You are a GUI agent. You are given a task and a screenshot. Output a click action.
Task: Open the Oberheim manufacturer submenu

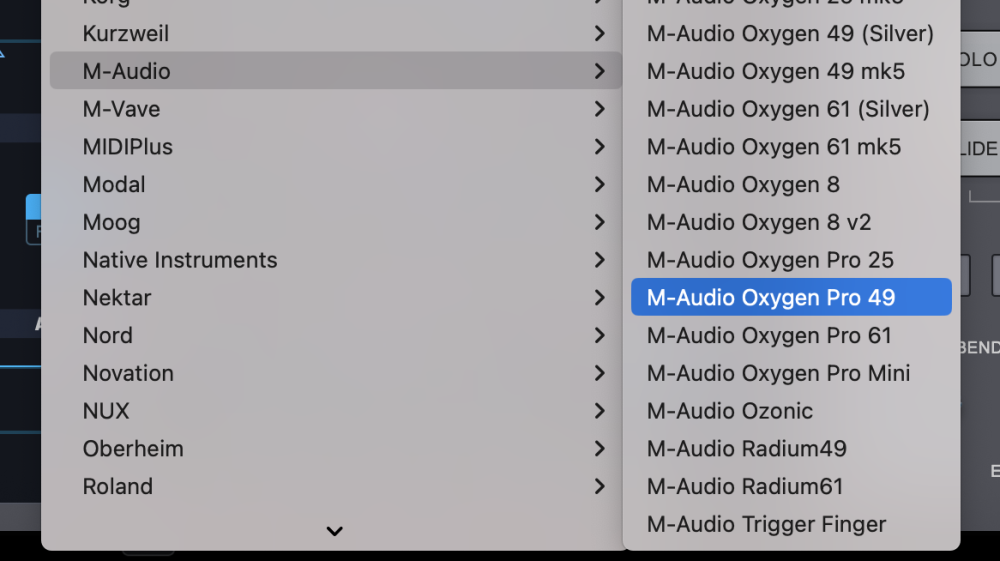[133, 449]
